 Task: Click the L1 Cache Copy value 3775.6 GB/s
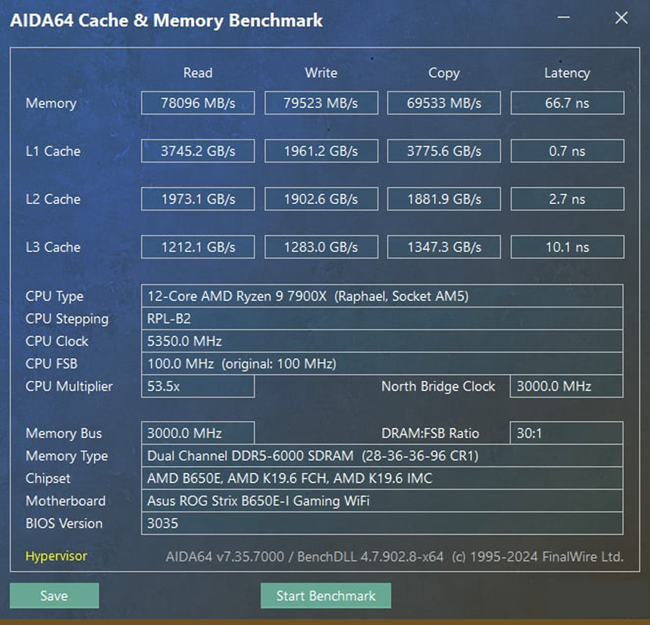[444, 151]
